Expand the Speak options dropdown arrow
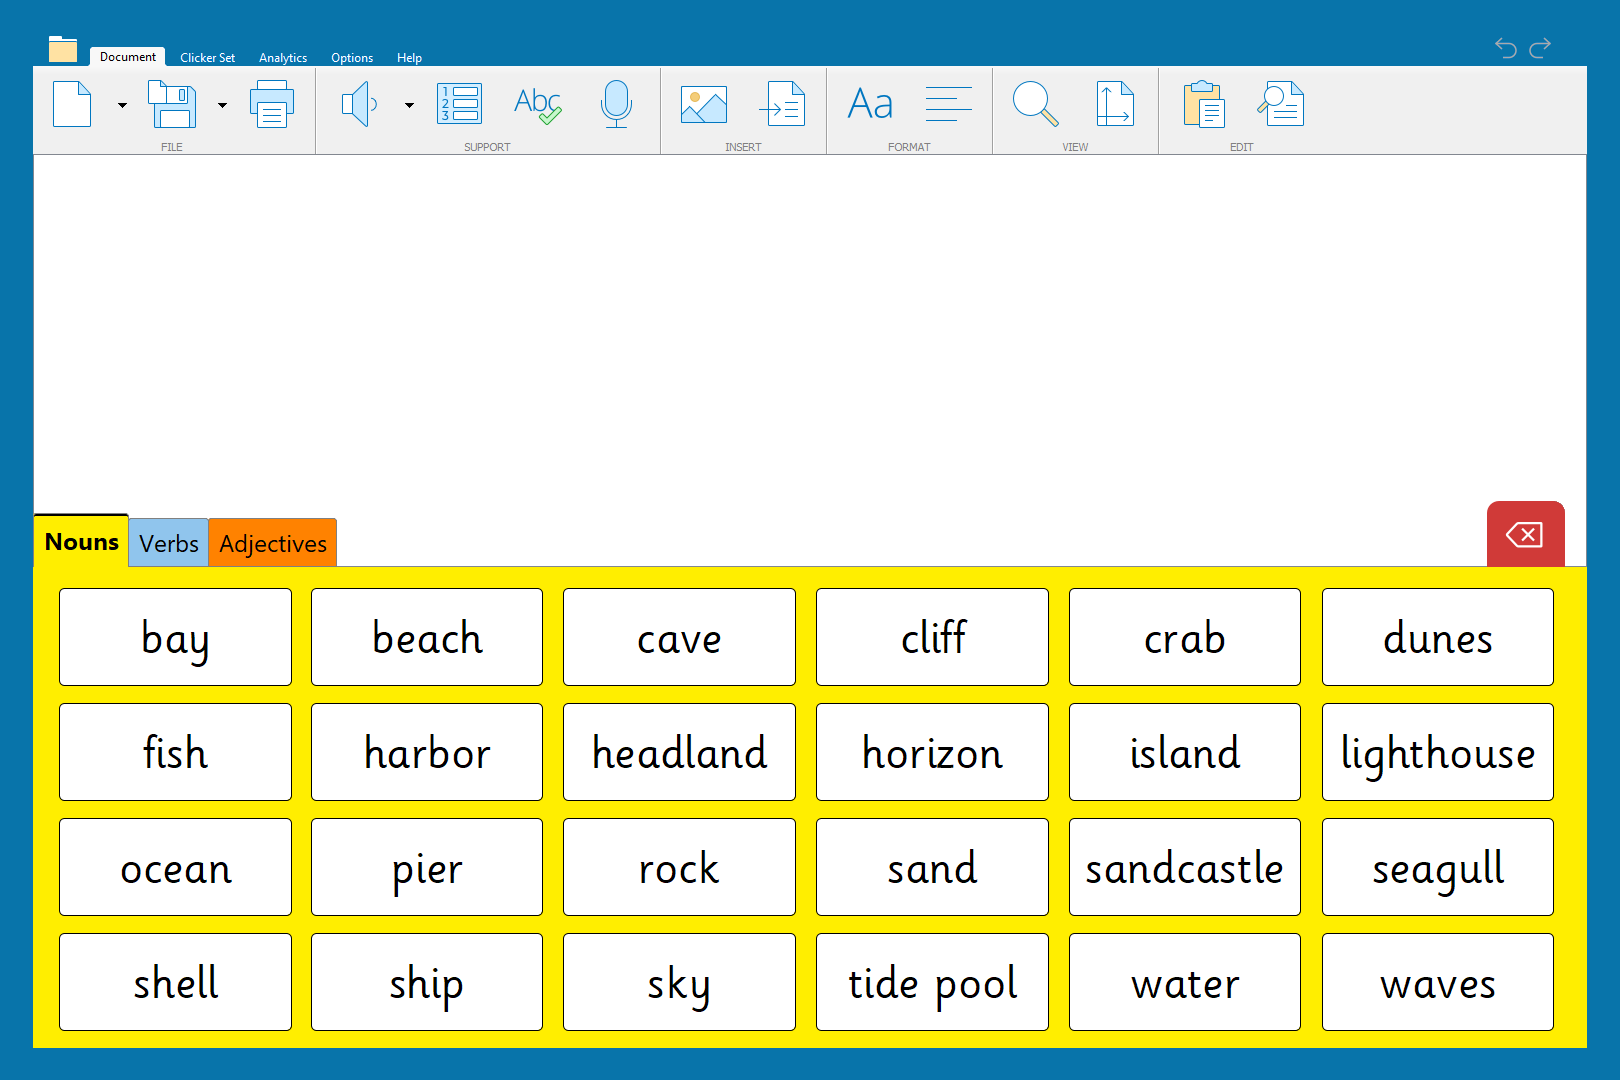 (409, 105)
